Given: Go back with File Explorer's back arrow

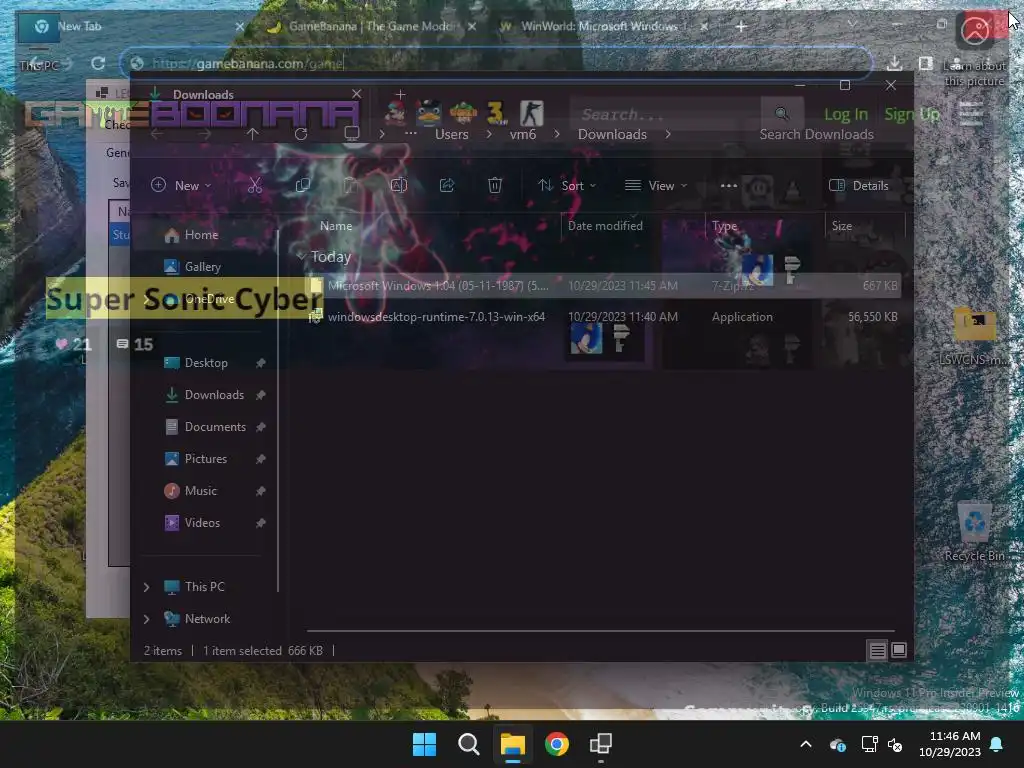Looking at the screenshot, I should (x=157, y=134).
